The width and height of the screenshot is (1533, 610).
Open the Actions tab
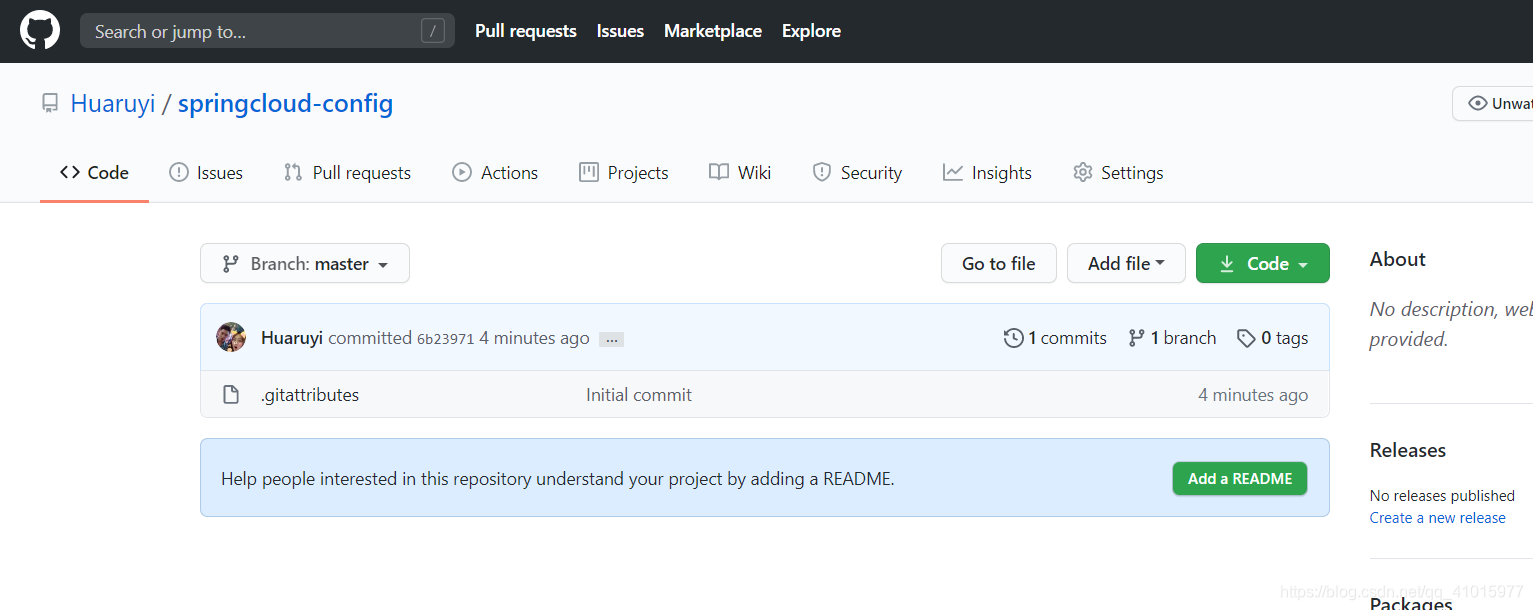pyautogui.click(x=495, y=172)
